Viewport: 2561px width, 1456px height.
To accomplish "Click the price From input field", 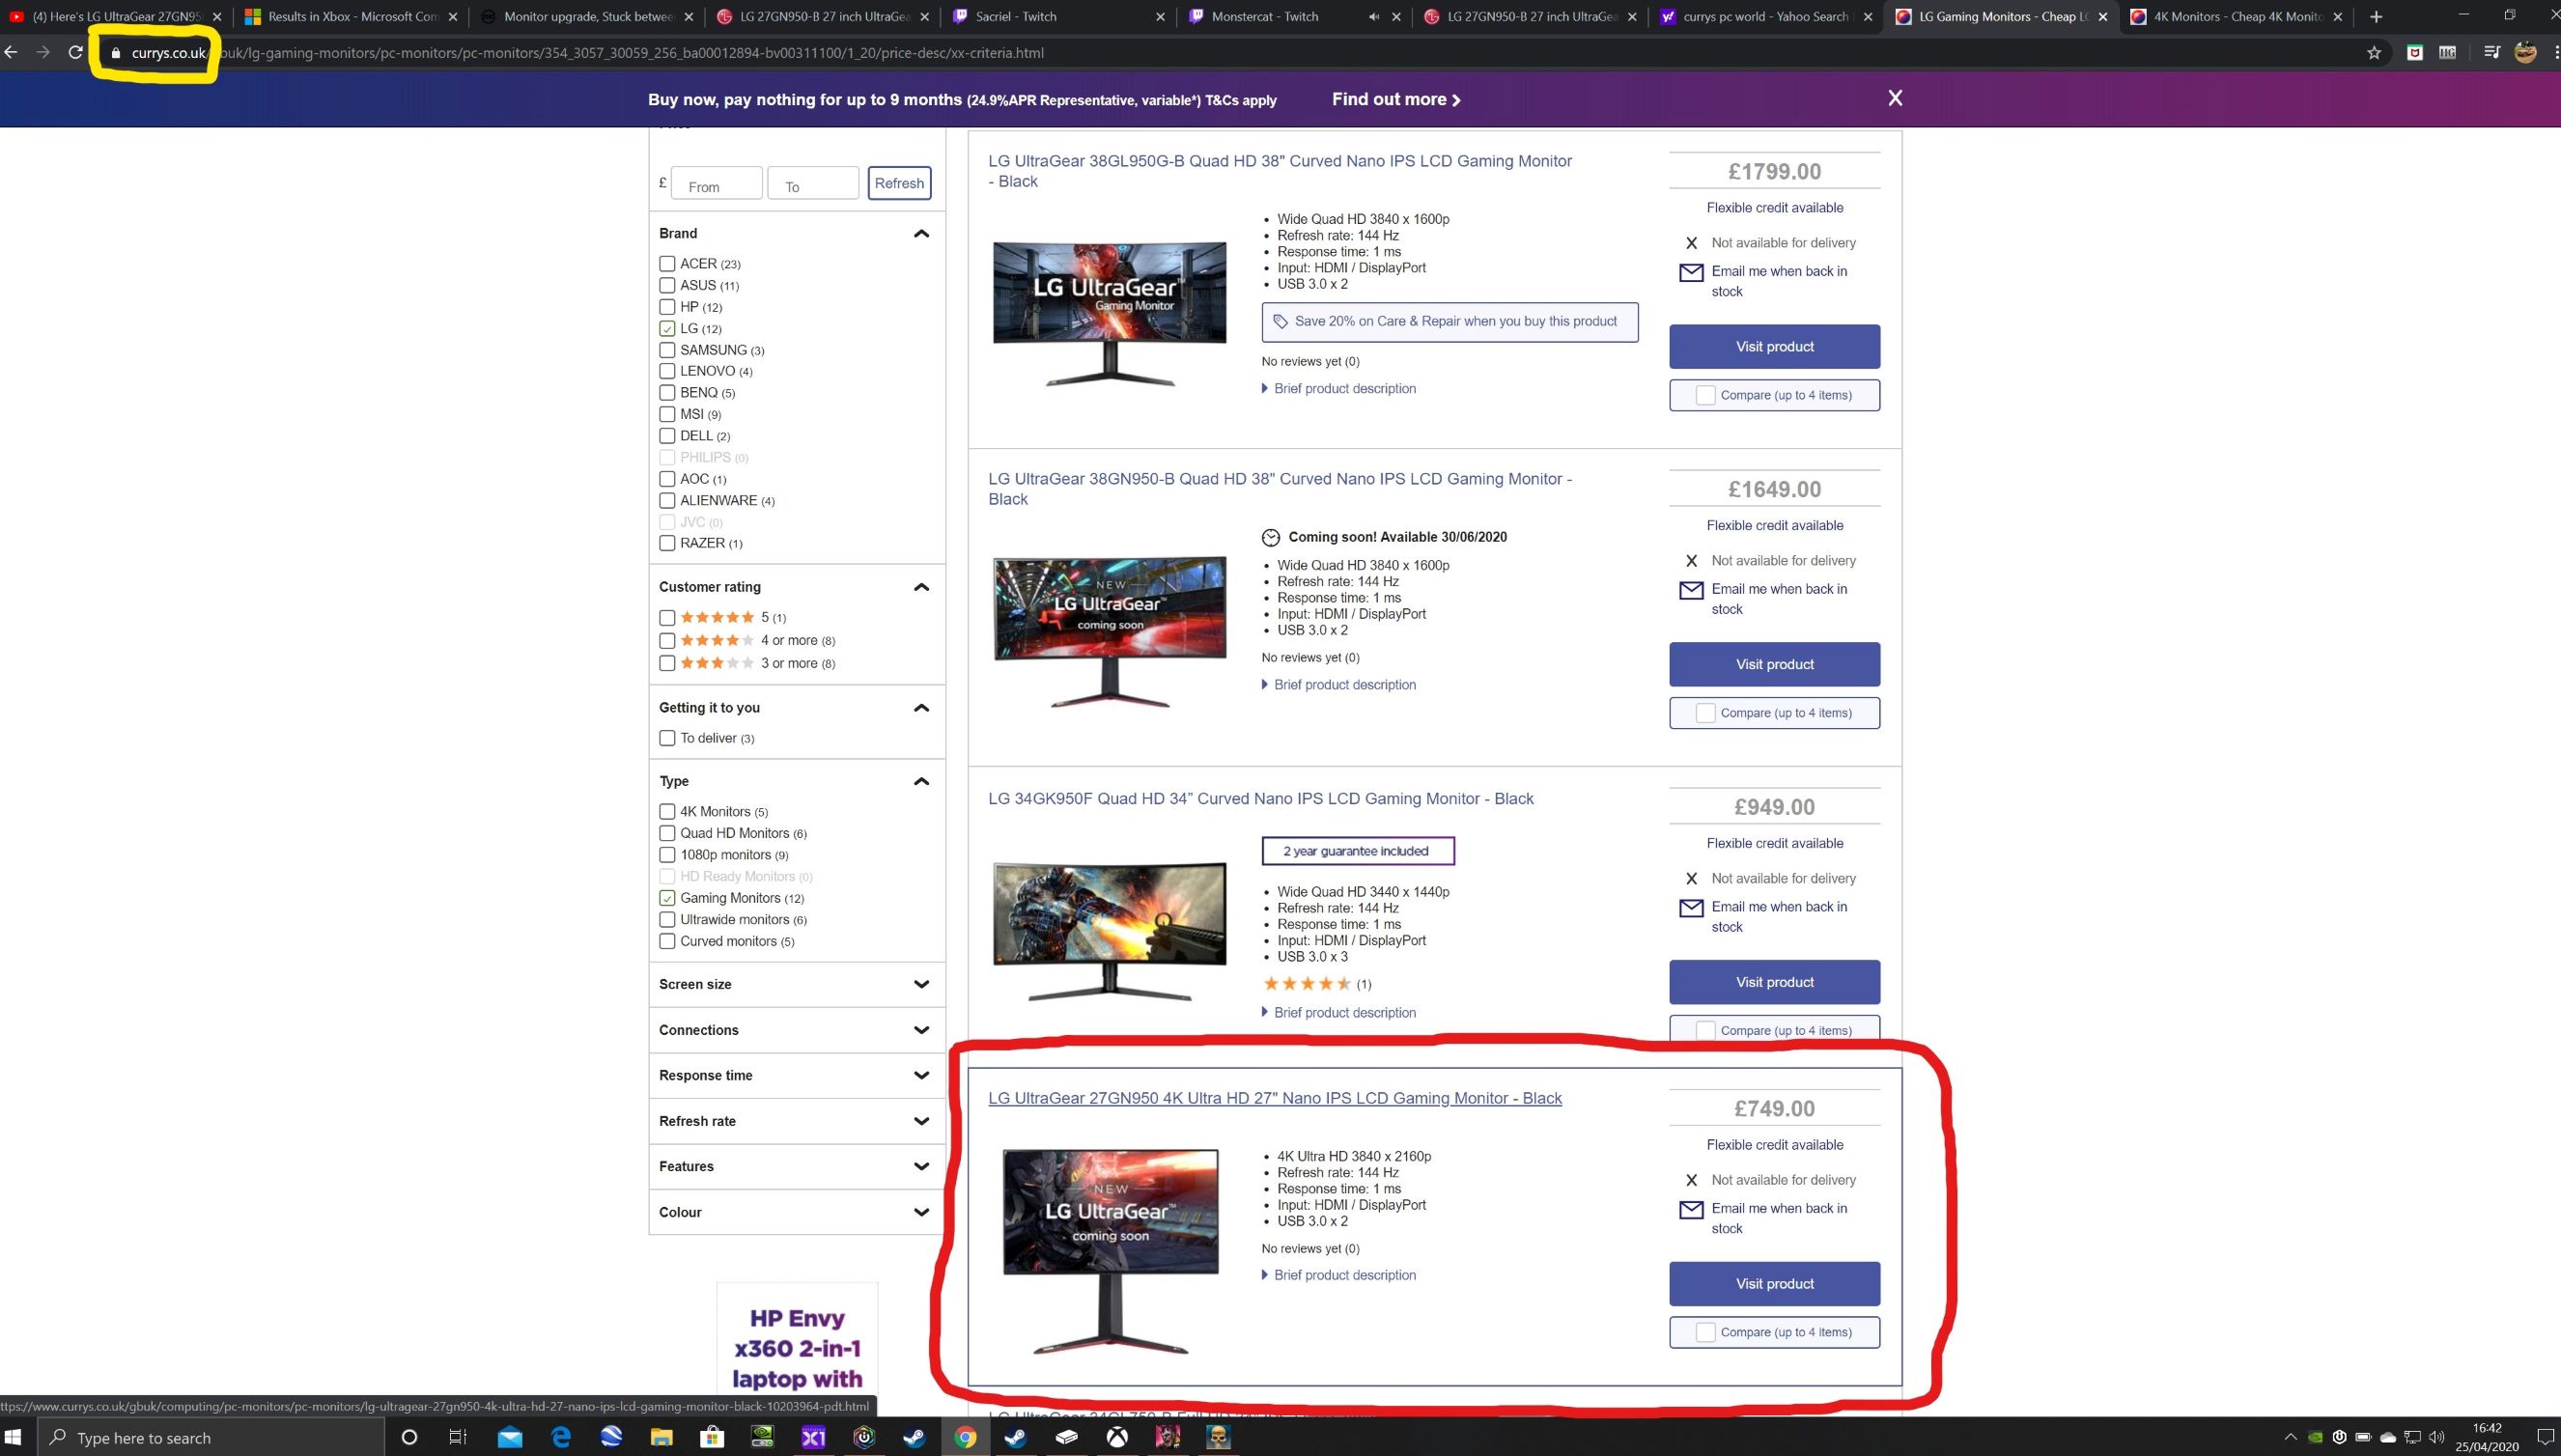I will pyautogui.click(x=716, y=184).
